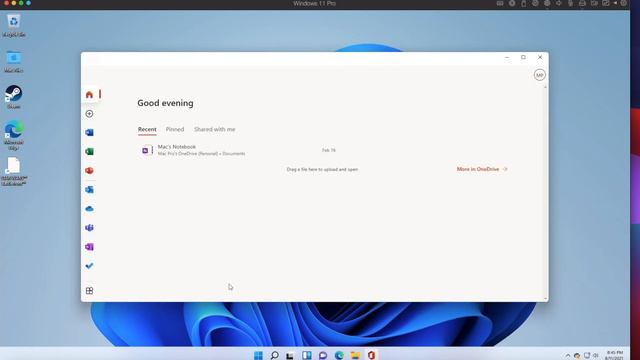640x360 pixels.
Task: Click the yellow macOS minimize button
Action: (13, 3)
